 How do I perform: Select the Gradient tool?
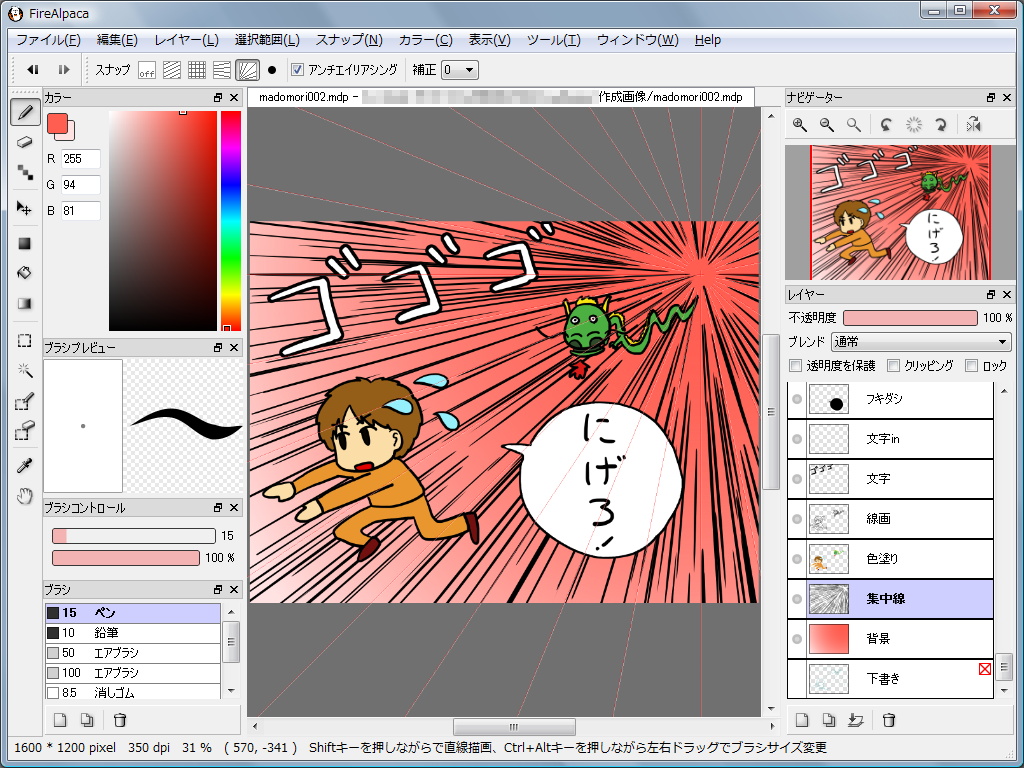25,304
